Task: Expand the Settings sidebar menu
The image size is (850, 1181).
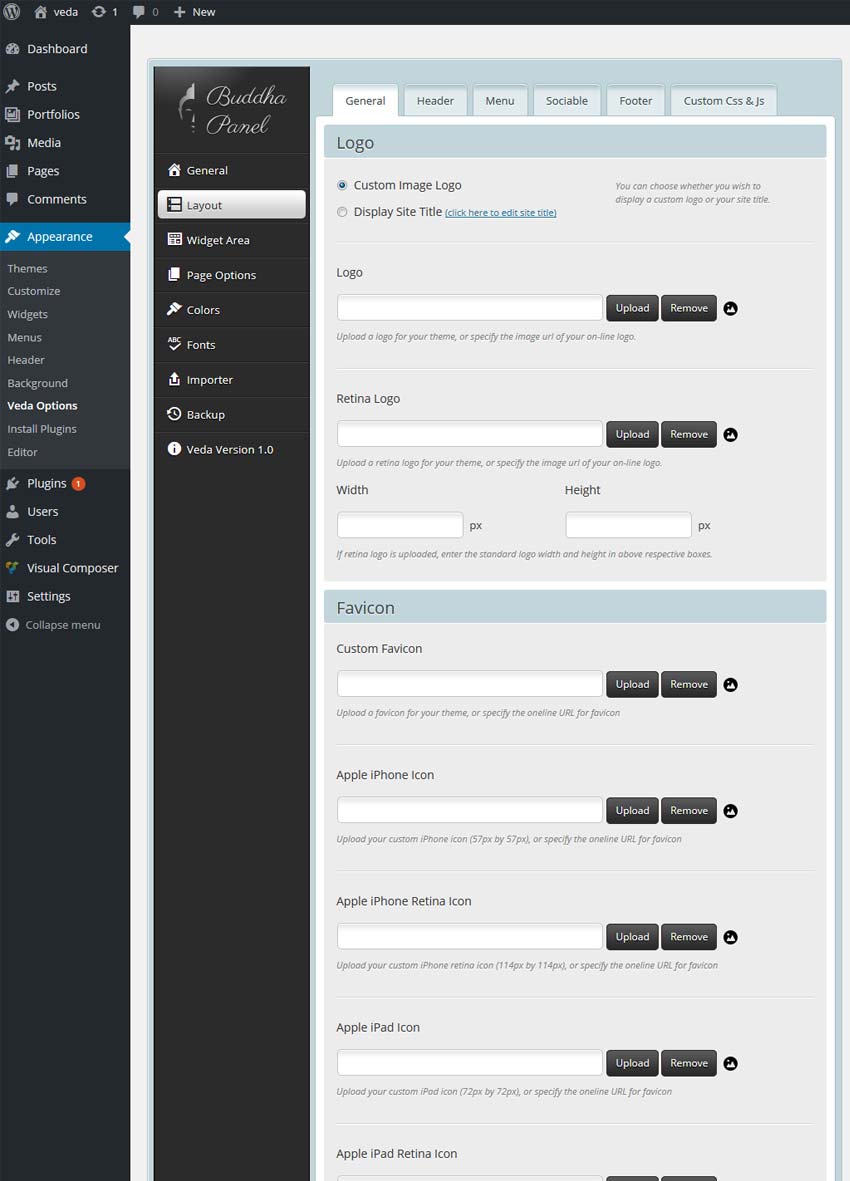Action: point(45,596)
